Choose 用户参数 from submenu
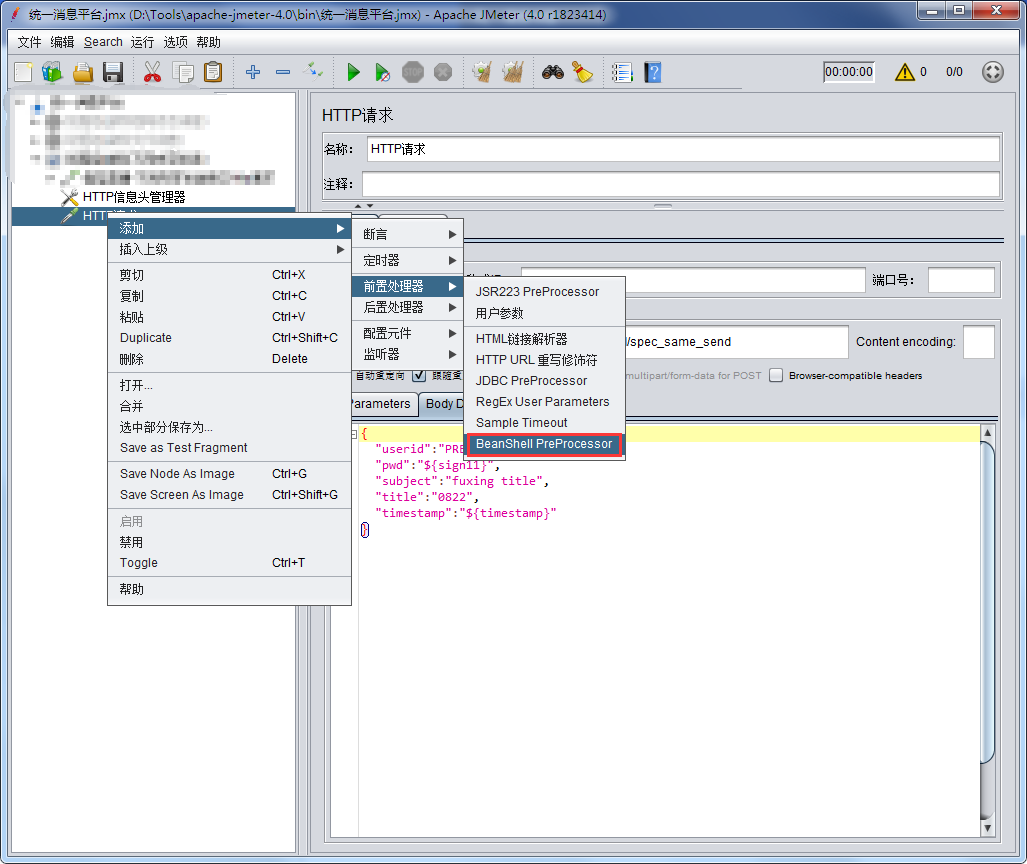 coord(544,313)
